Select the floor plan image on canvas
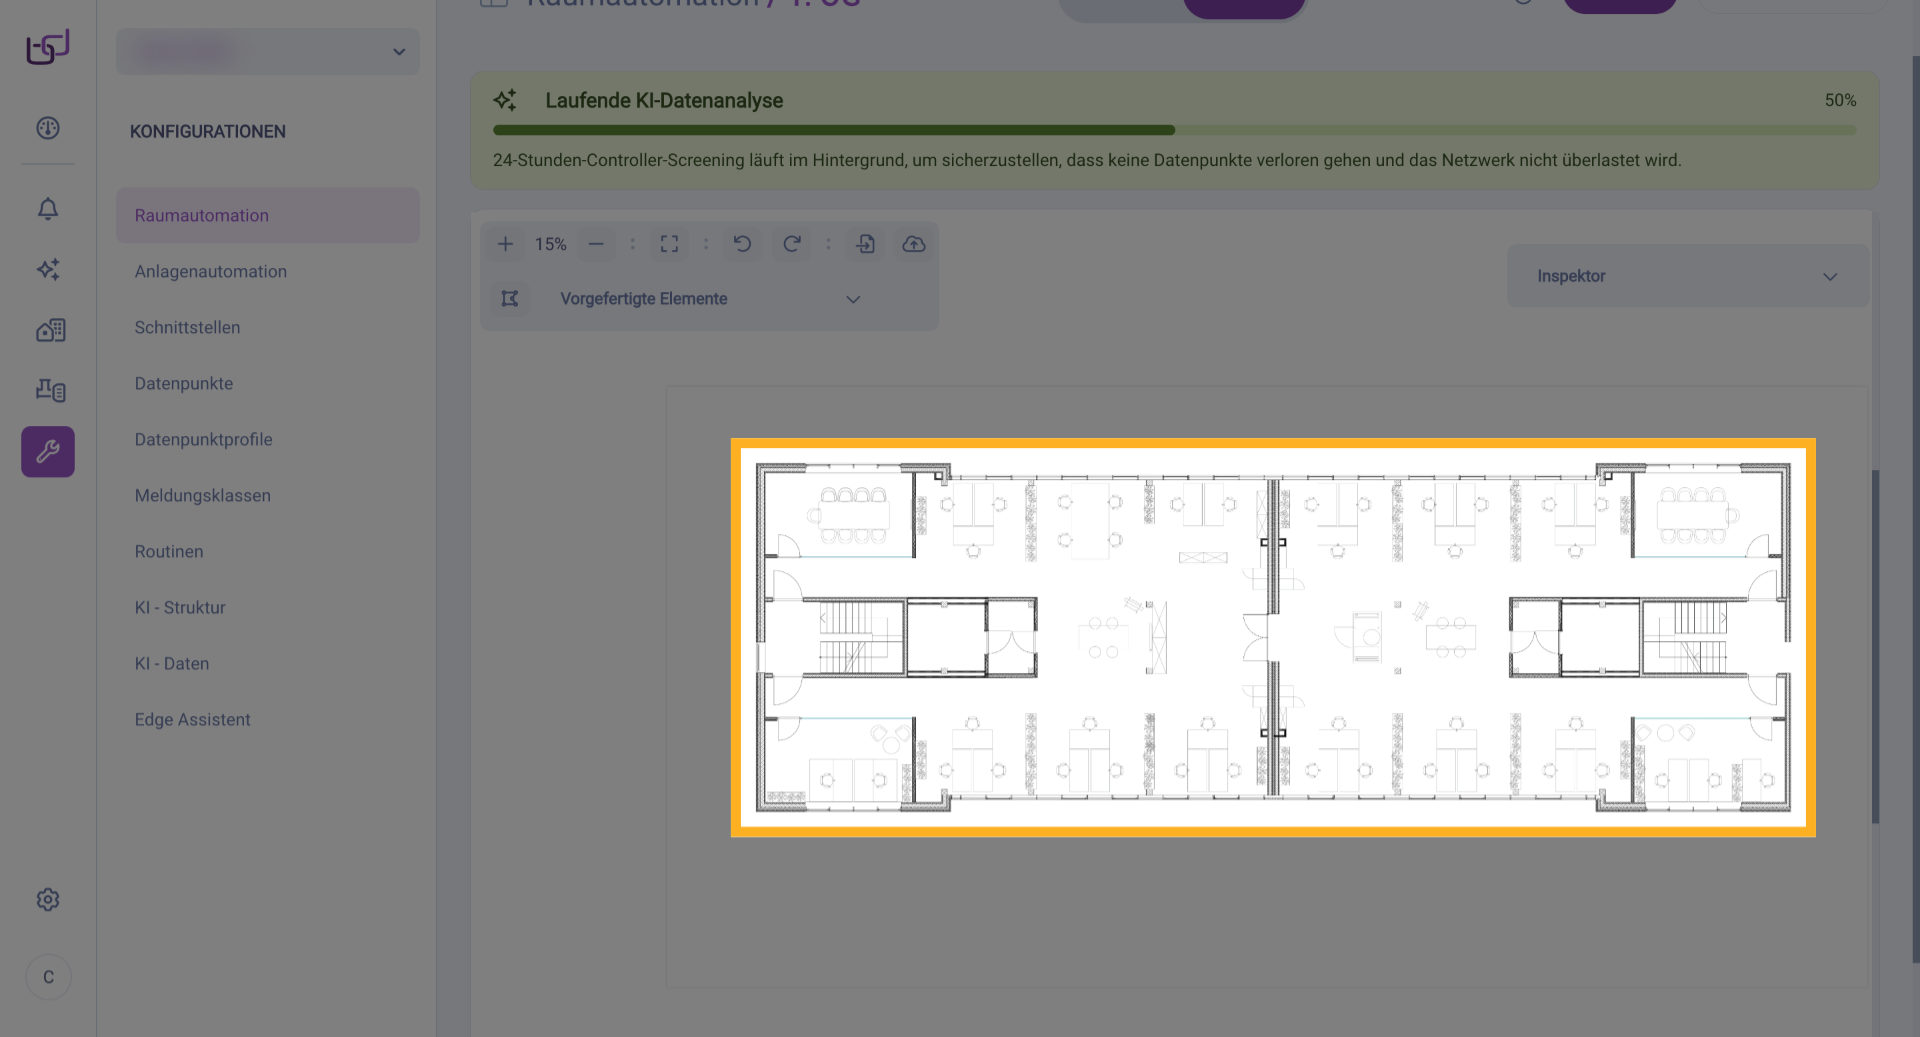This screenshot has height=1037, width=1920. click(1272, 637)
